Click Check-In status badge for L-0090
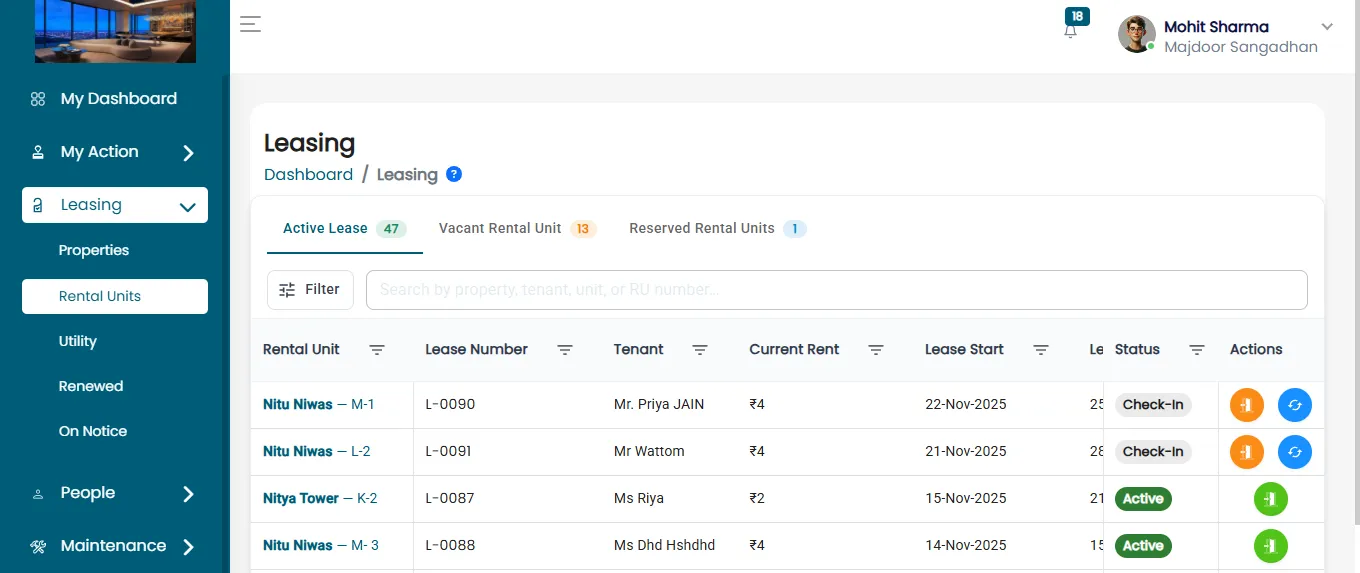 [1153, 405]
